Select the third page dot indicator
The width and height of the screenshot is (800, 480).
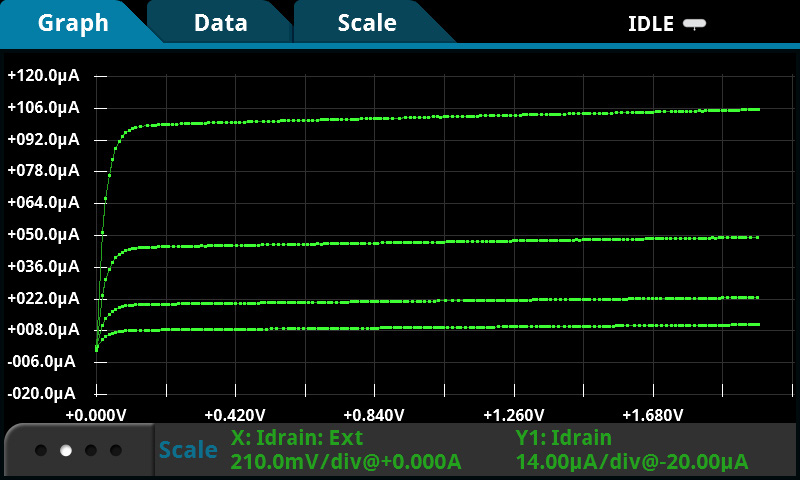[x=91, y=451]
